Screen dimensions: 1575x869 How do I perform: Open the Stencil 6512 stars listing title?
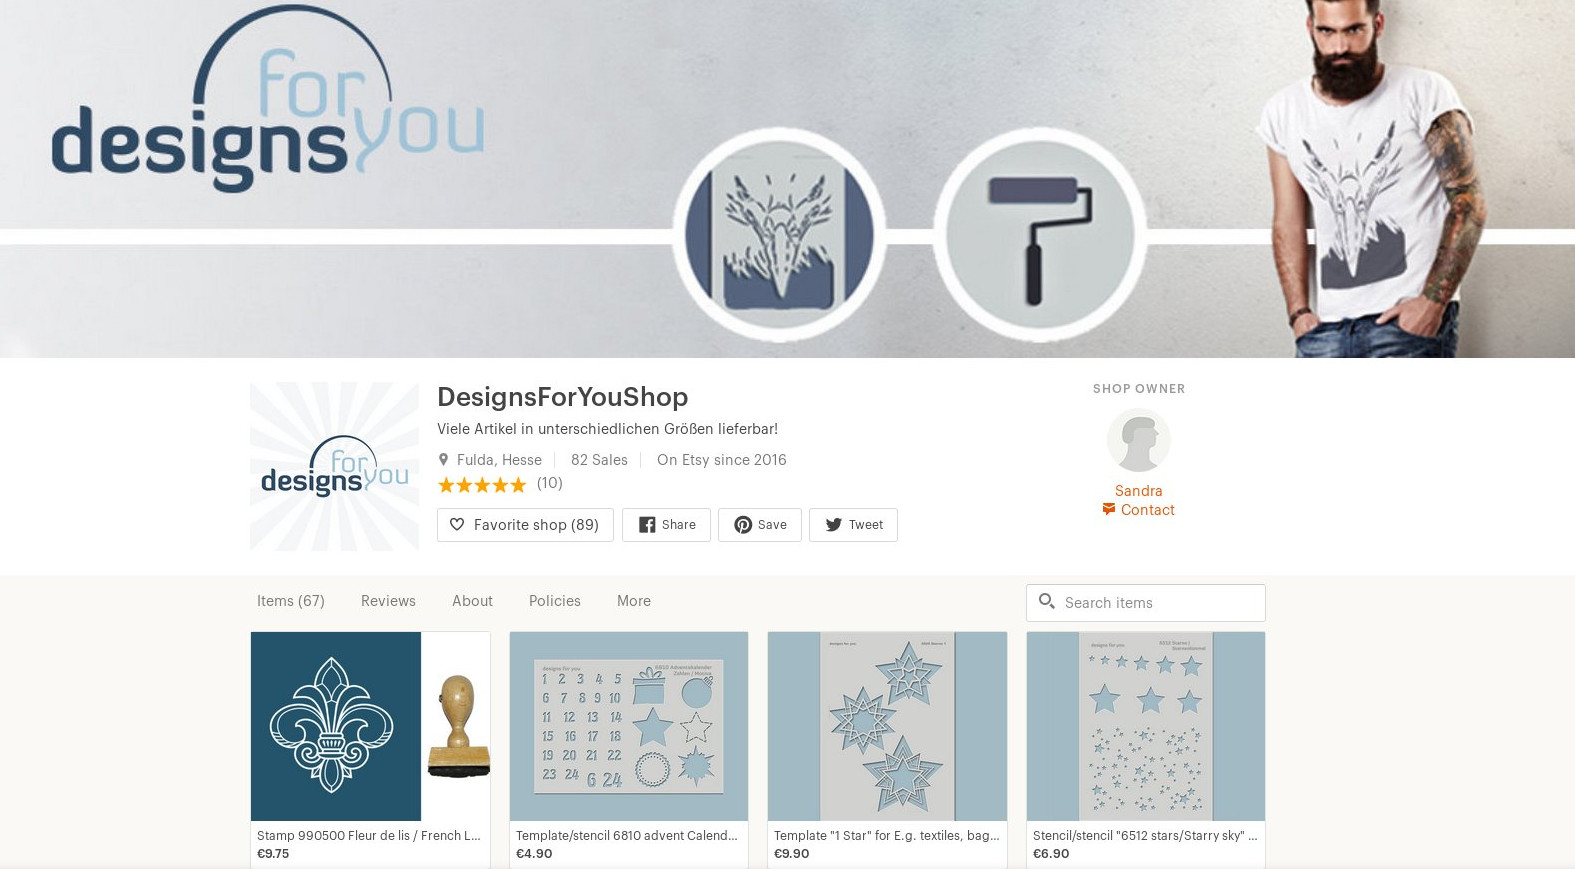click(1145, 835)
